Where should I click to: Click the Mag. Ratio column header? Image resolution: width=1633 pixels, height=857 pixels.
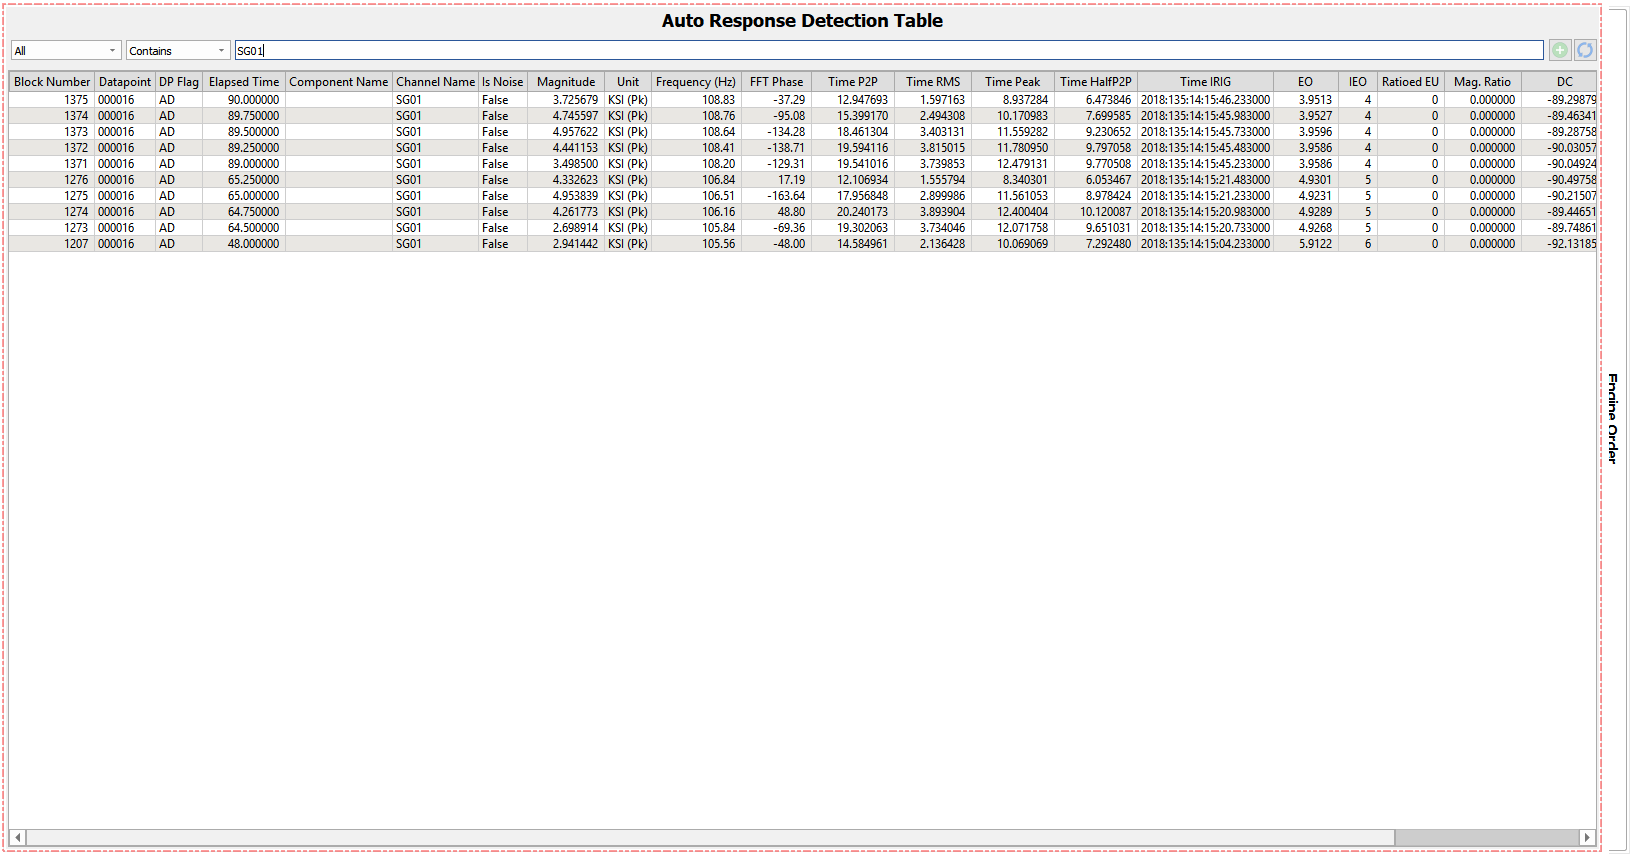point(1483,82)
